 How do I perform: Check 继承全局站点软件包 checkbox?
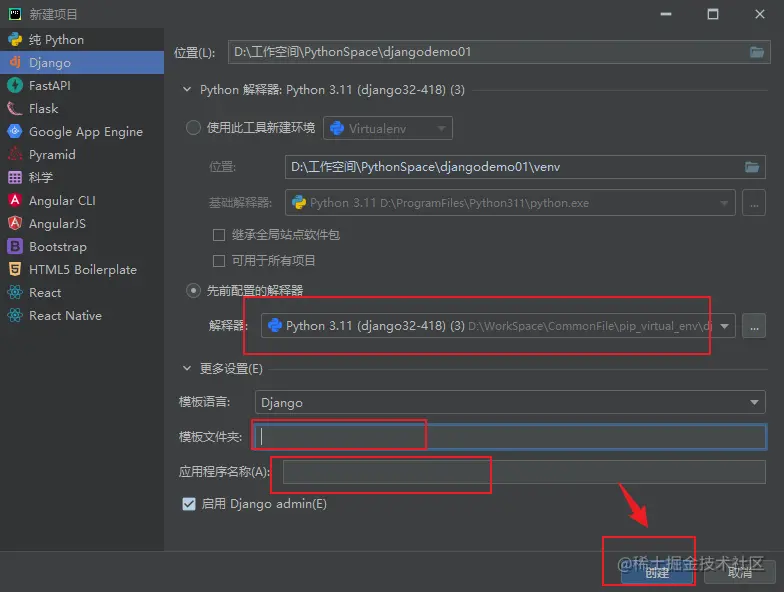coord(219,234)
